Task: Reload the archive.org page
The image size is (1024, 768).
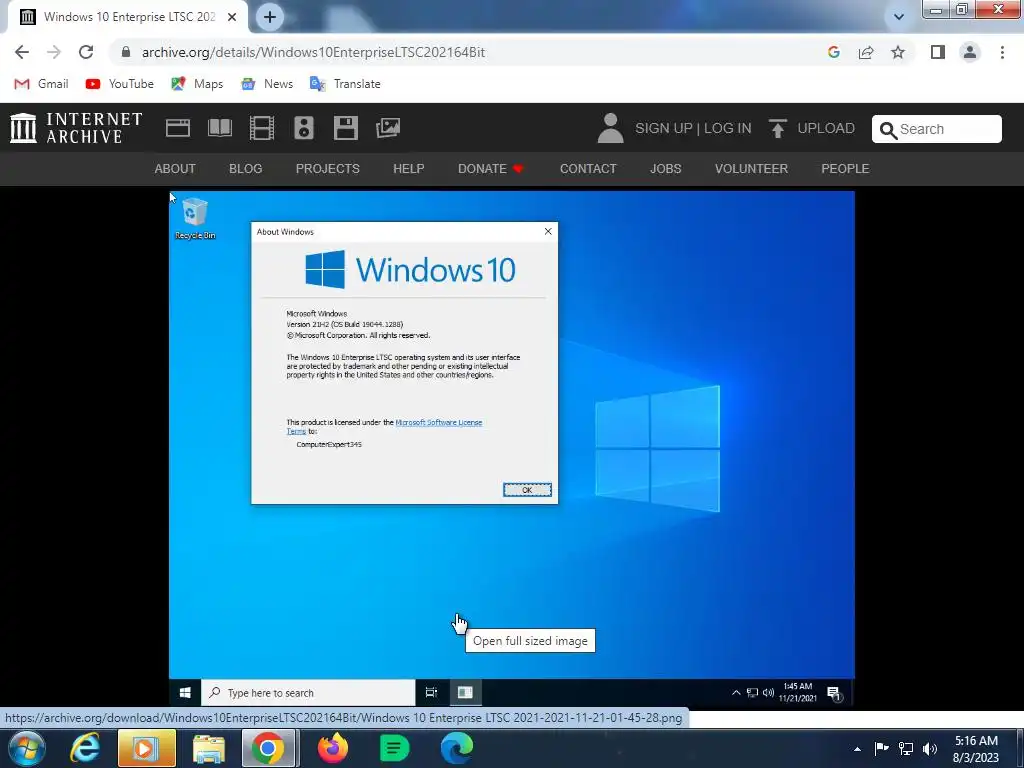Action: click(86, 52)
